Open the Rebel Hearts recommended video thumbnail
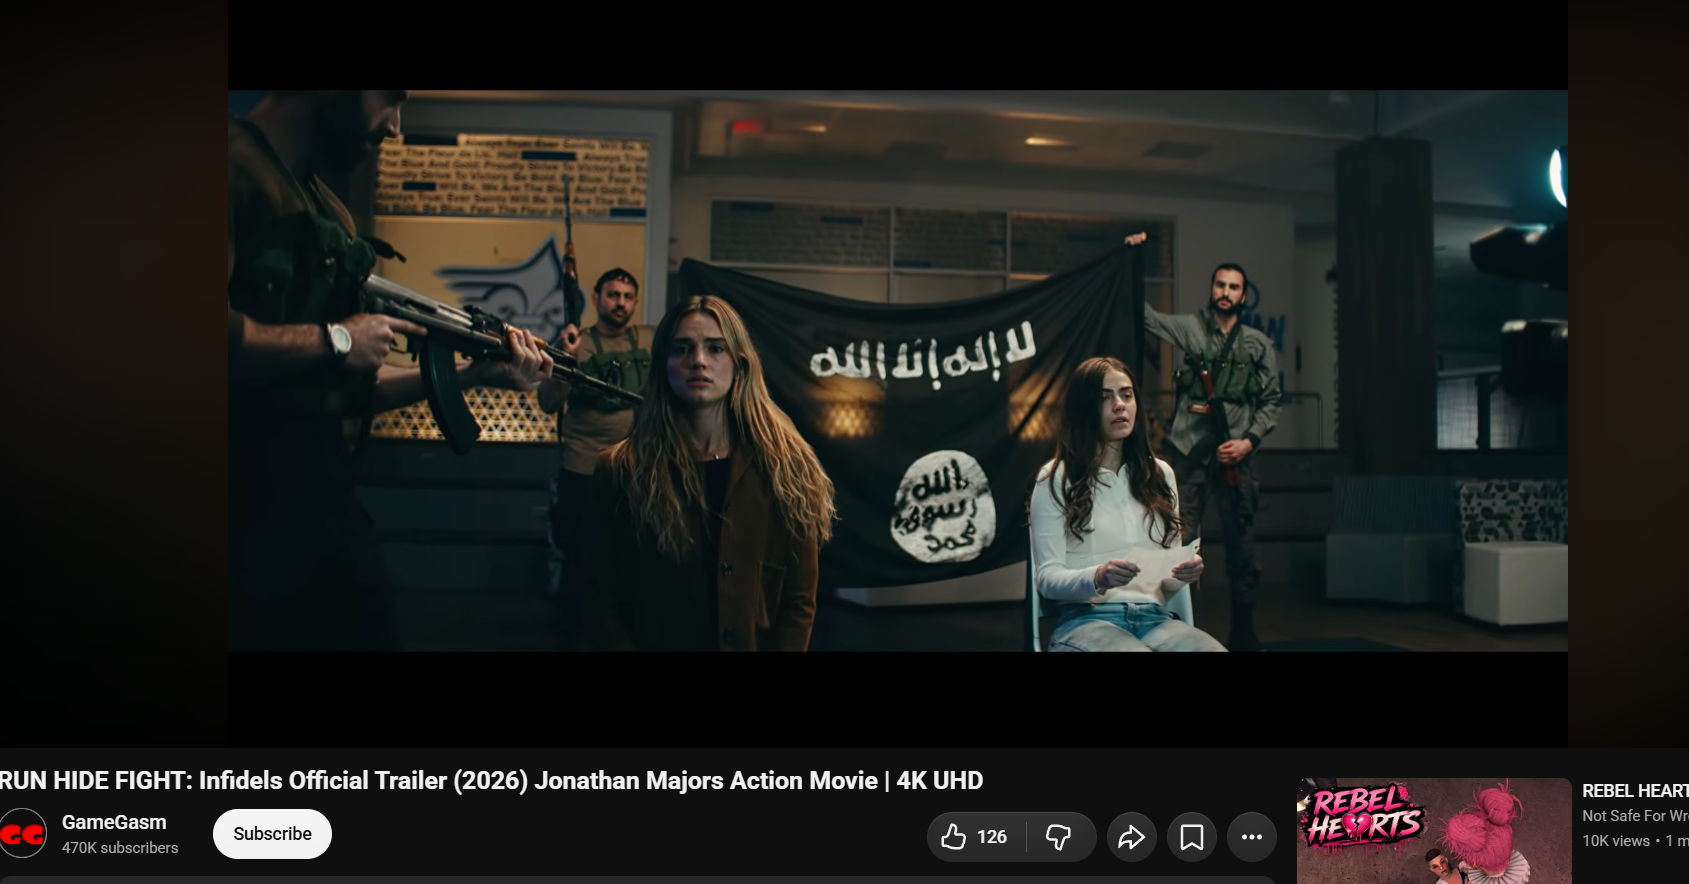The width and height of the screenshot is (1689, 884). 1434,831
